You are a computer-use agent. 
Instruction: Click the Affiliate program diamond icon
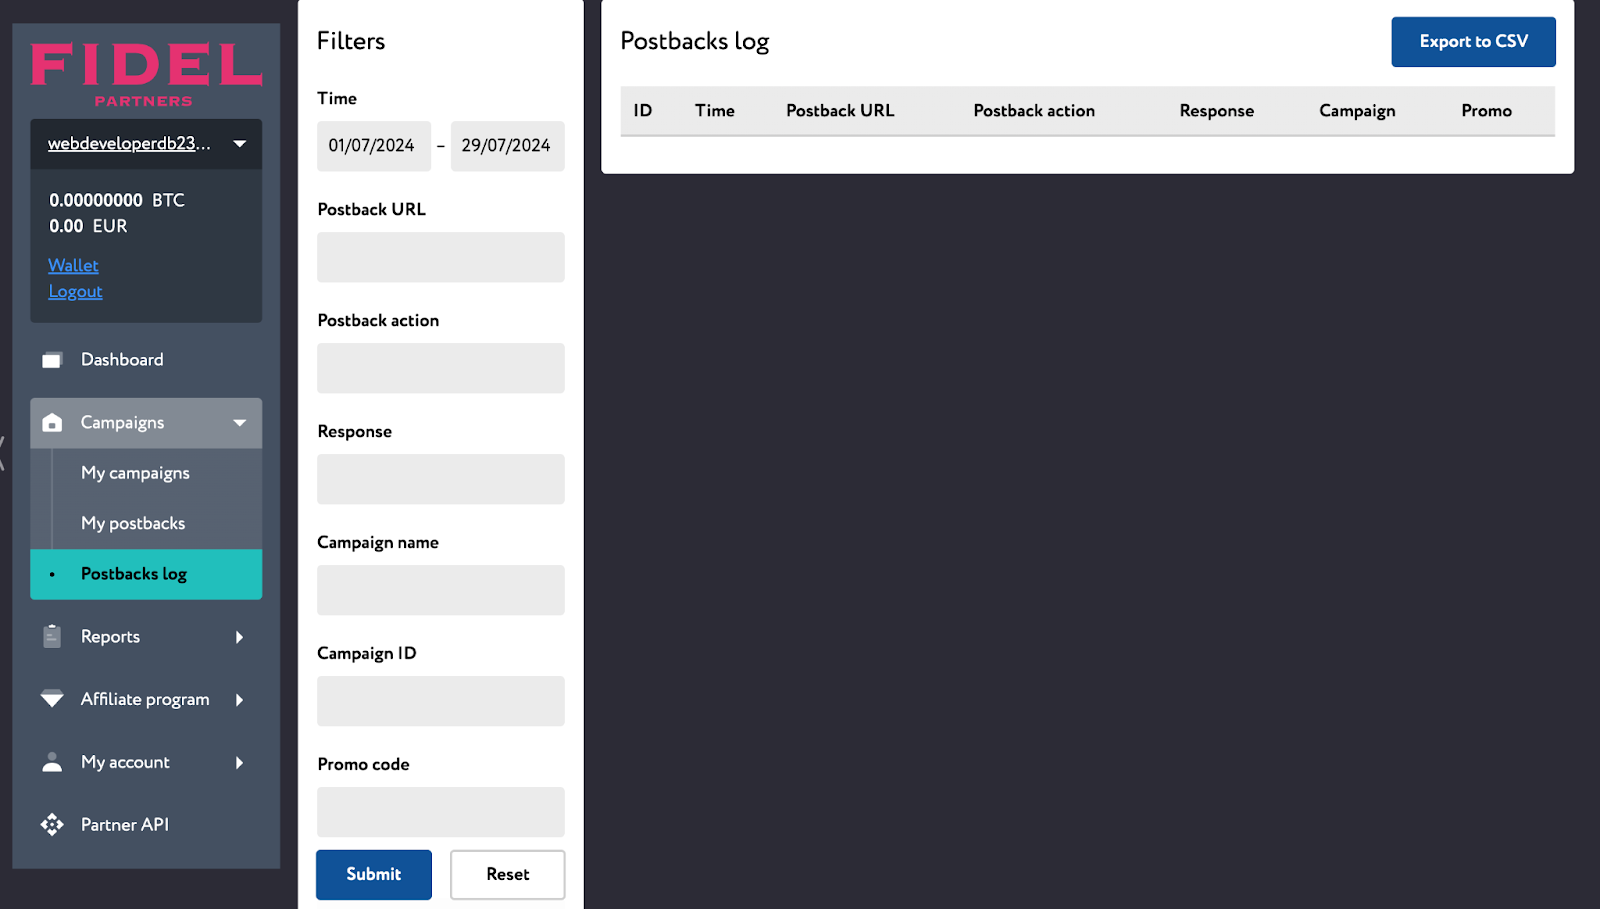click(x=52, y=699)
